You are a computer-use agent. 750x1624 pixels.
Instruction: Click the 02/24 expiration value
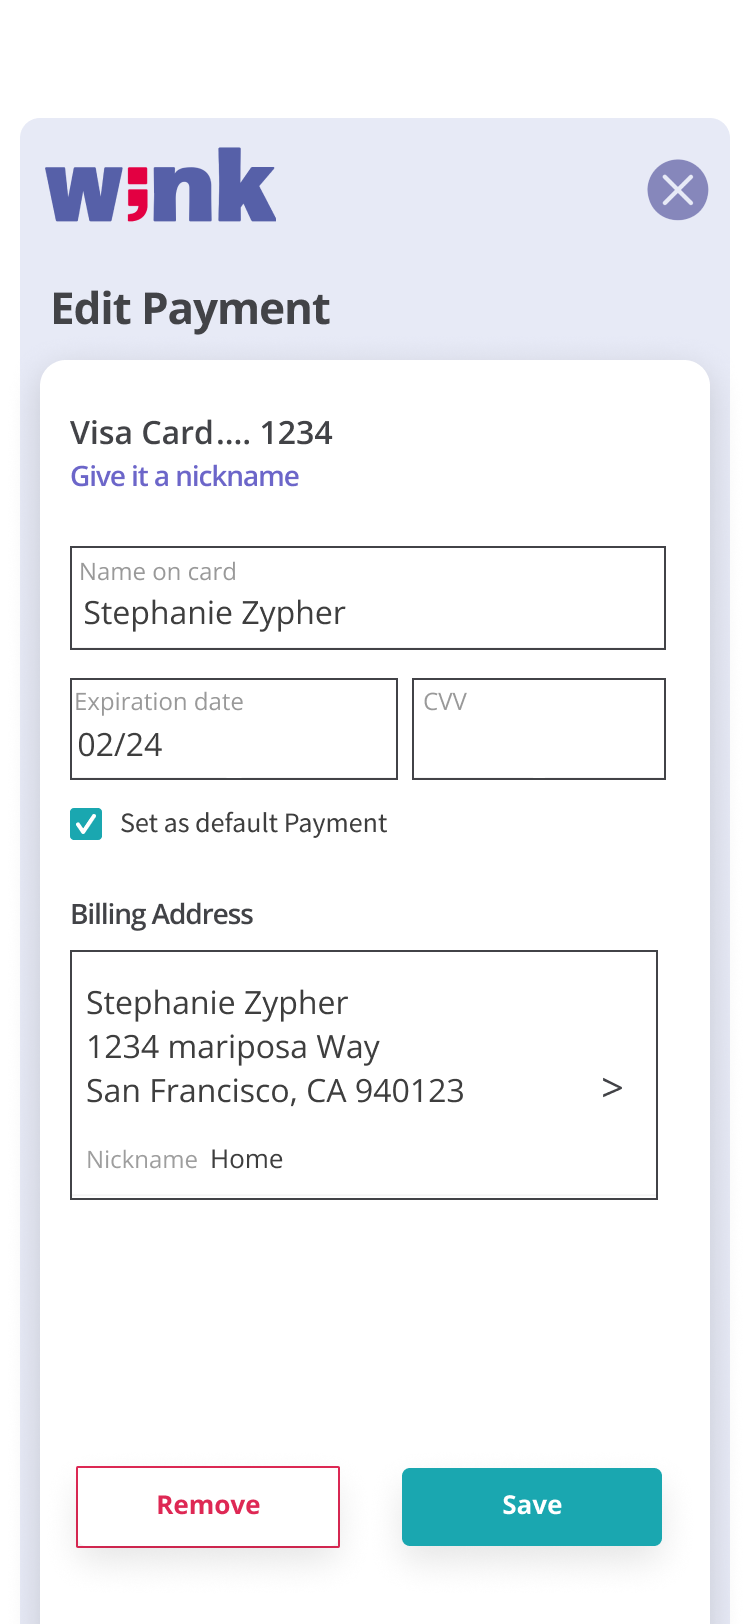click(x=120, y=745)
